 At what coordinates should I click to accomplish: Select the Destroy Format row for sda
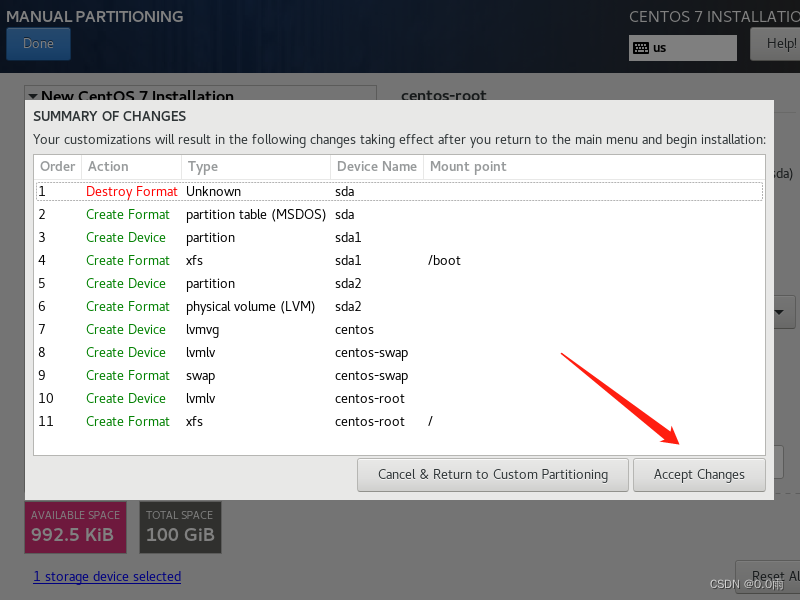click(x=399, y=191)
